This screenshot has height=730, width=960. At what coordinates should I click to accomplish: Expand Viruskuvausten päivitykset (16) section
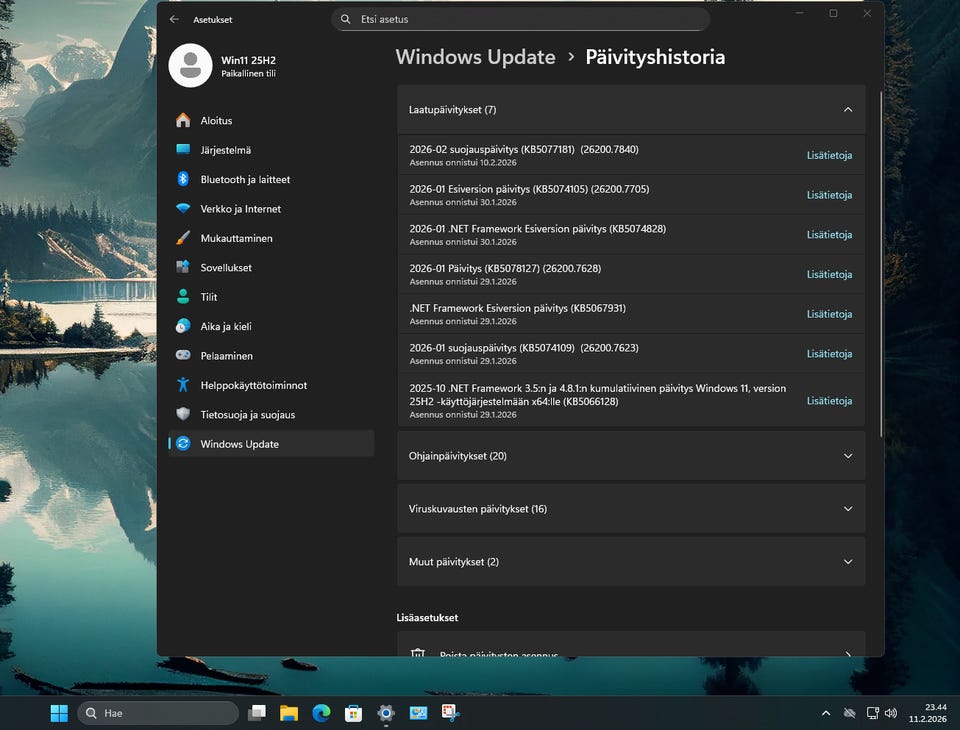tap(847, 509)
